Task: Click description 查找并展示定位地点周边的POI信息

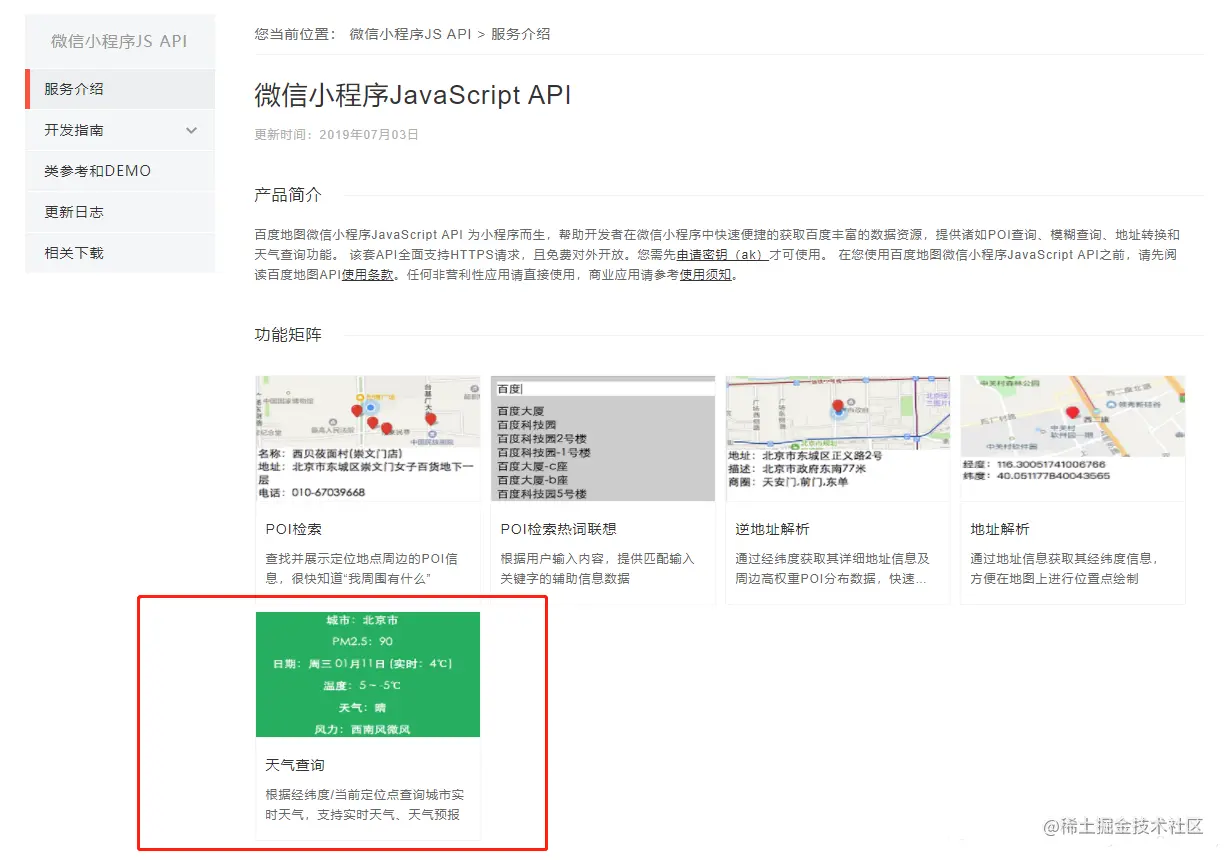Action: (x=363, y=568)
